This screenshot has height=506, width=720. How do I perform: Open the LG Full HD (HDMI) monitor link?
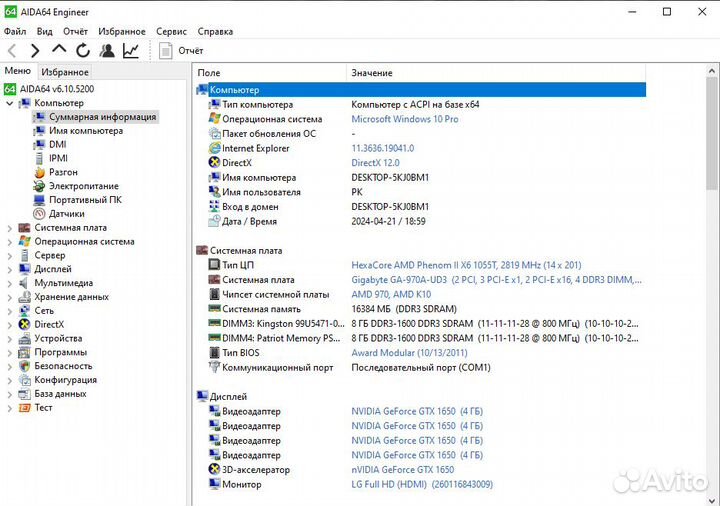(422, 484)
